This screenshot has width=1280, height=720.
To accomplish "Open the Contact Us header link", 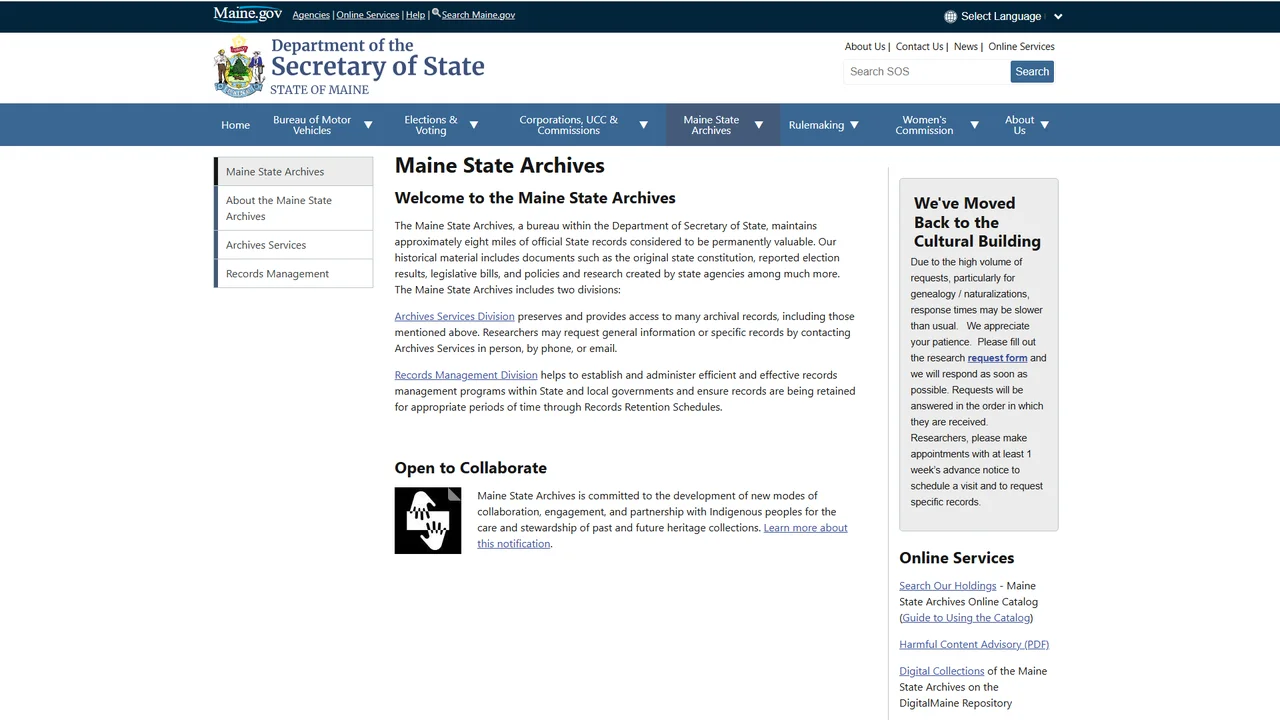I will click(919, 46).
